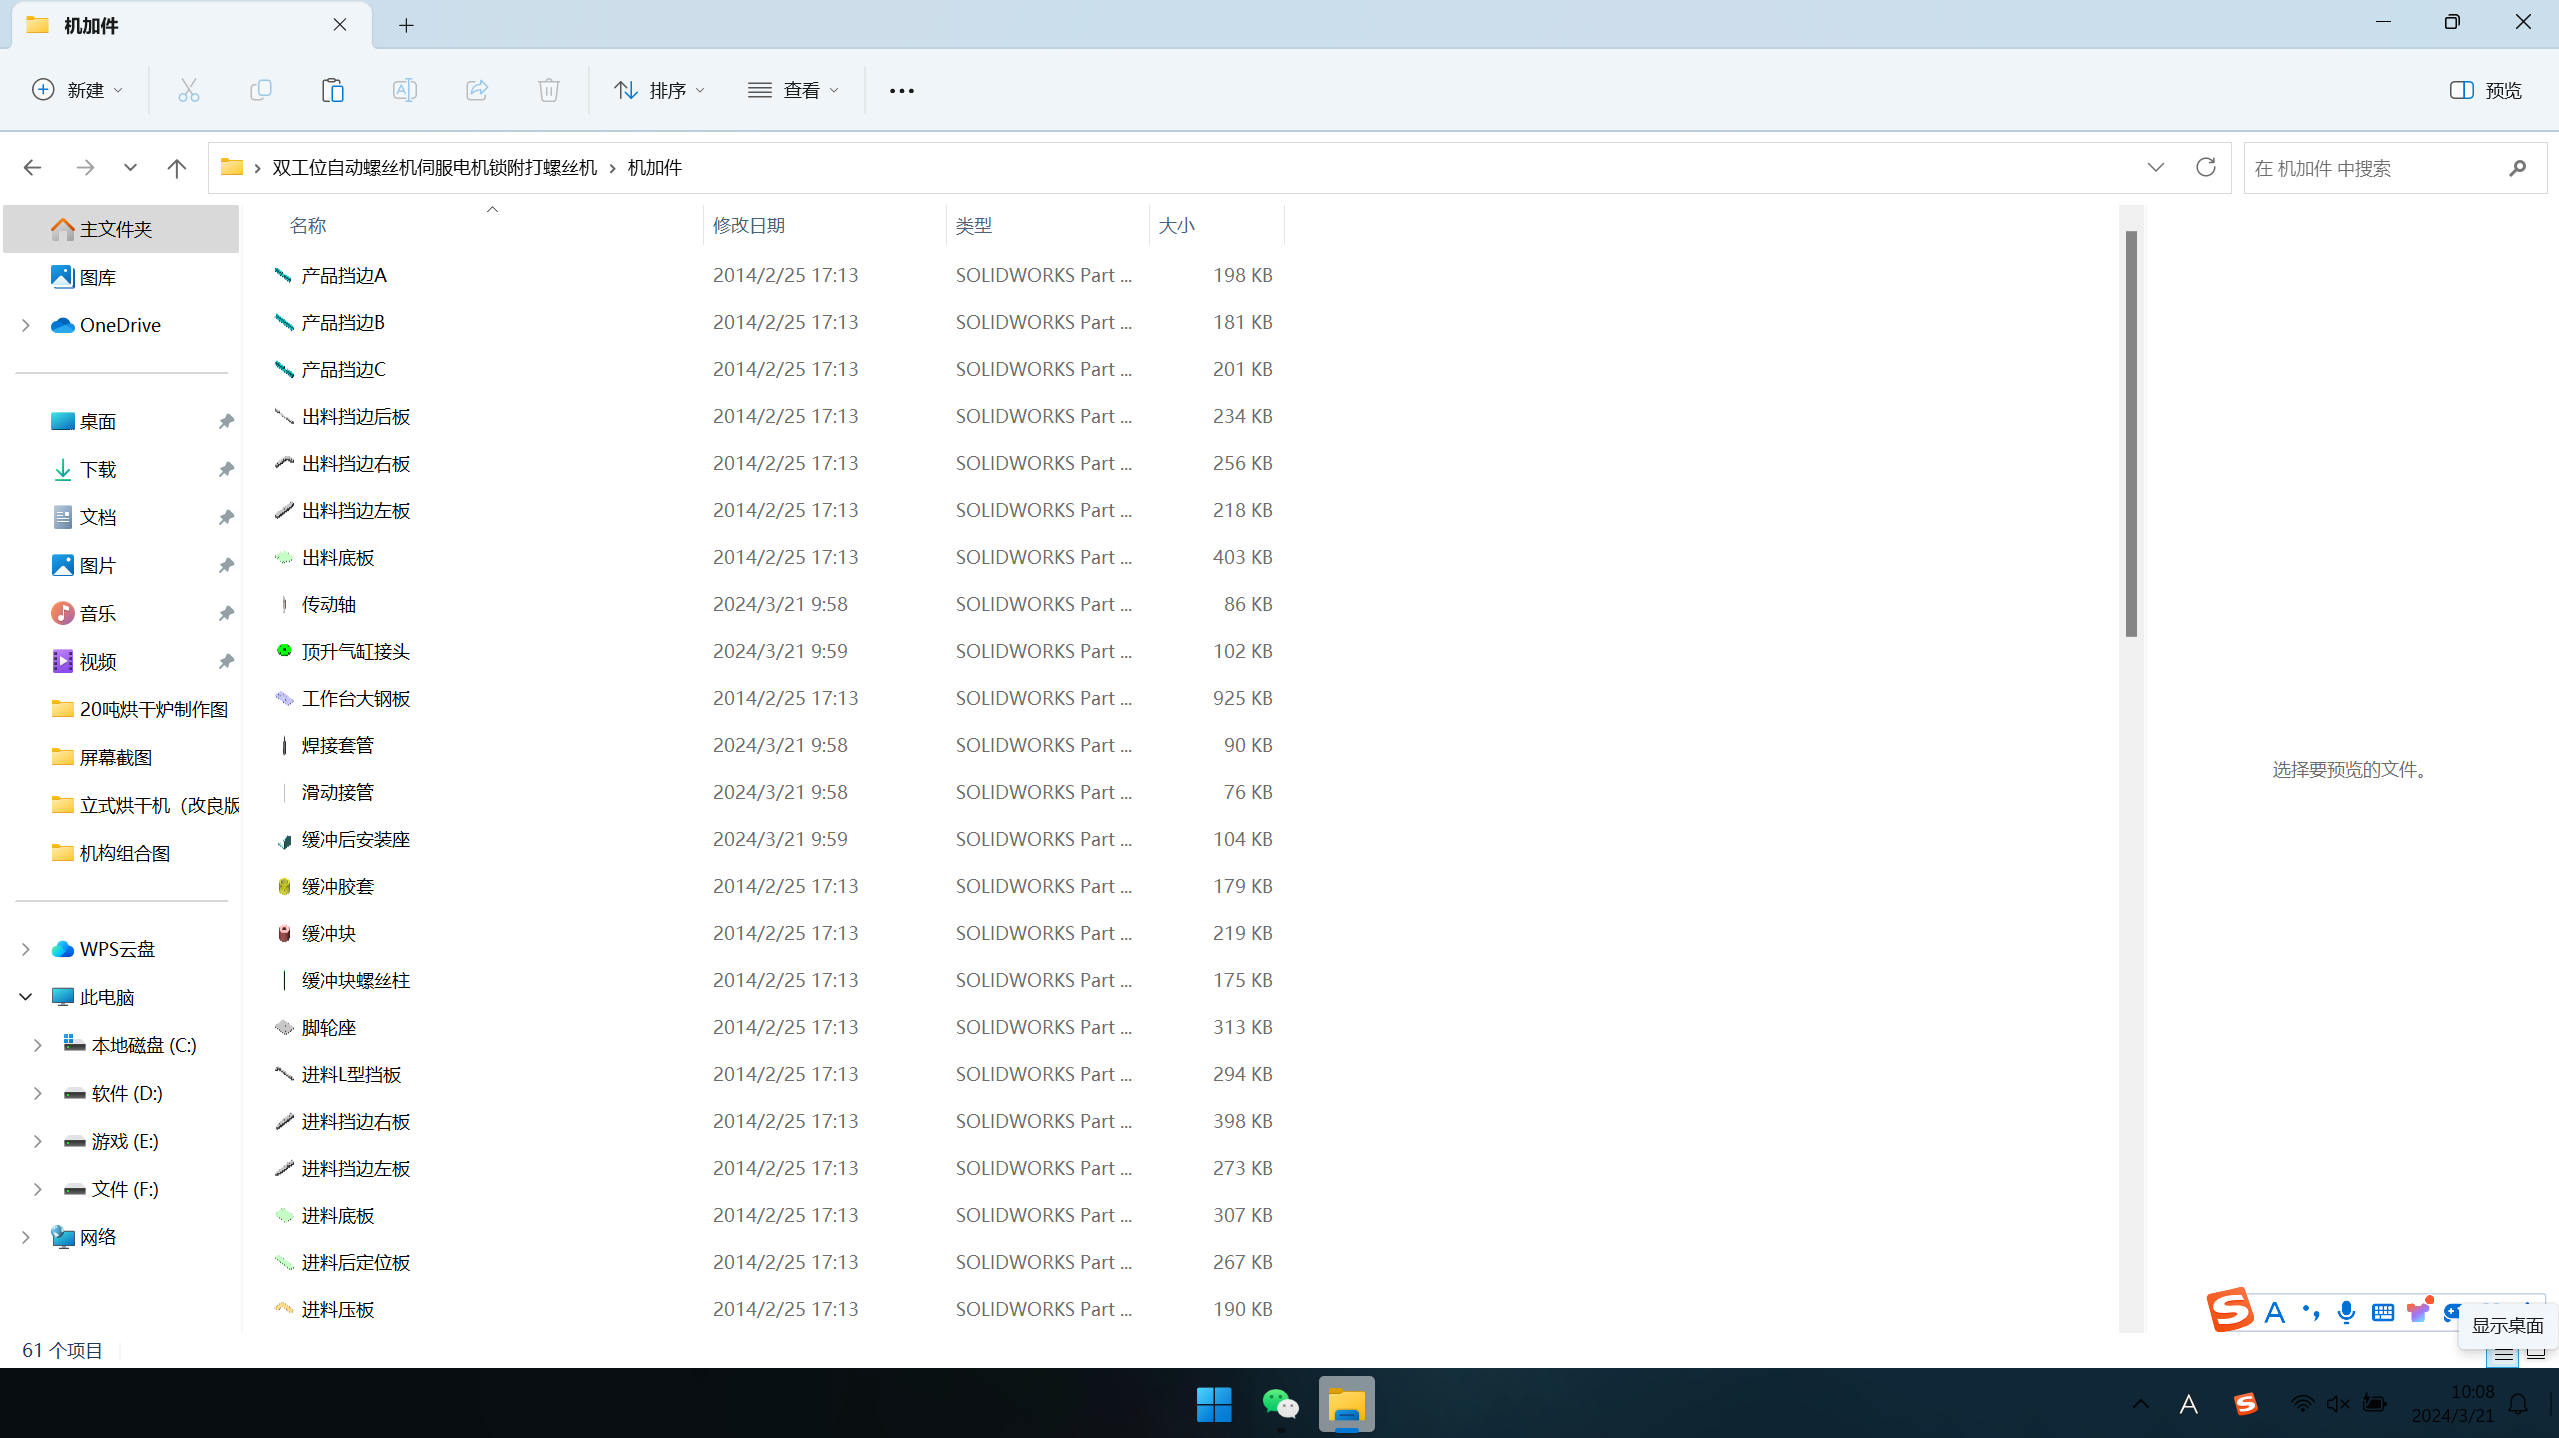Toggle the 预览 preview pane button

(2486, 90)
